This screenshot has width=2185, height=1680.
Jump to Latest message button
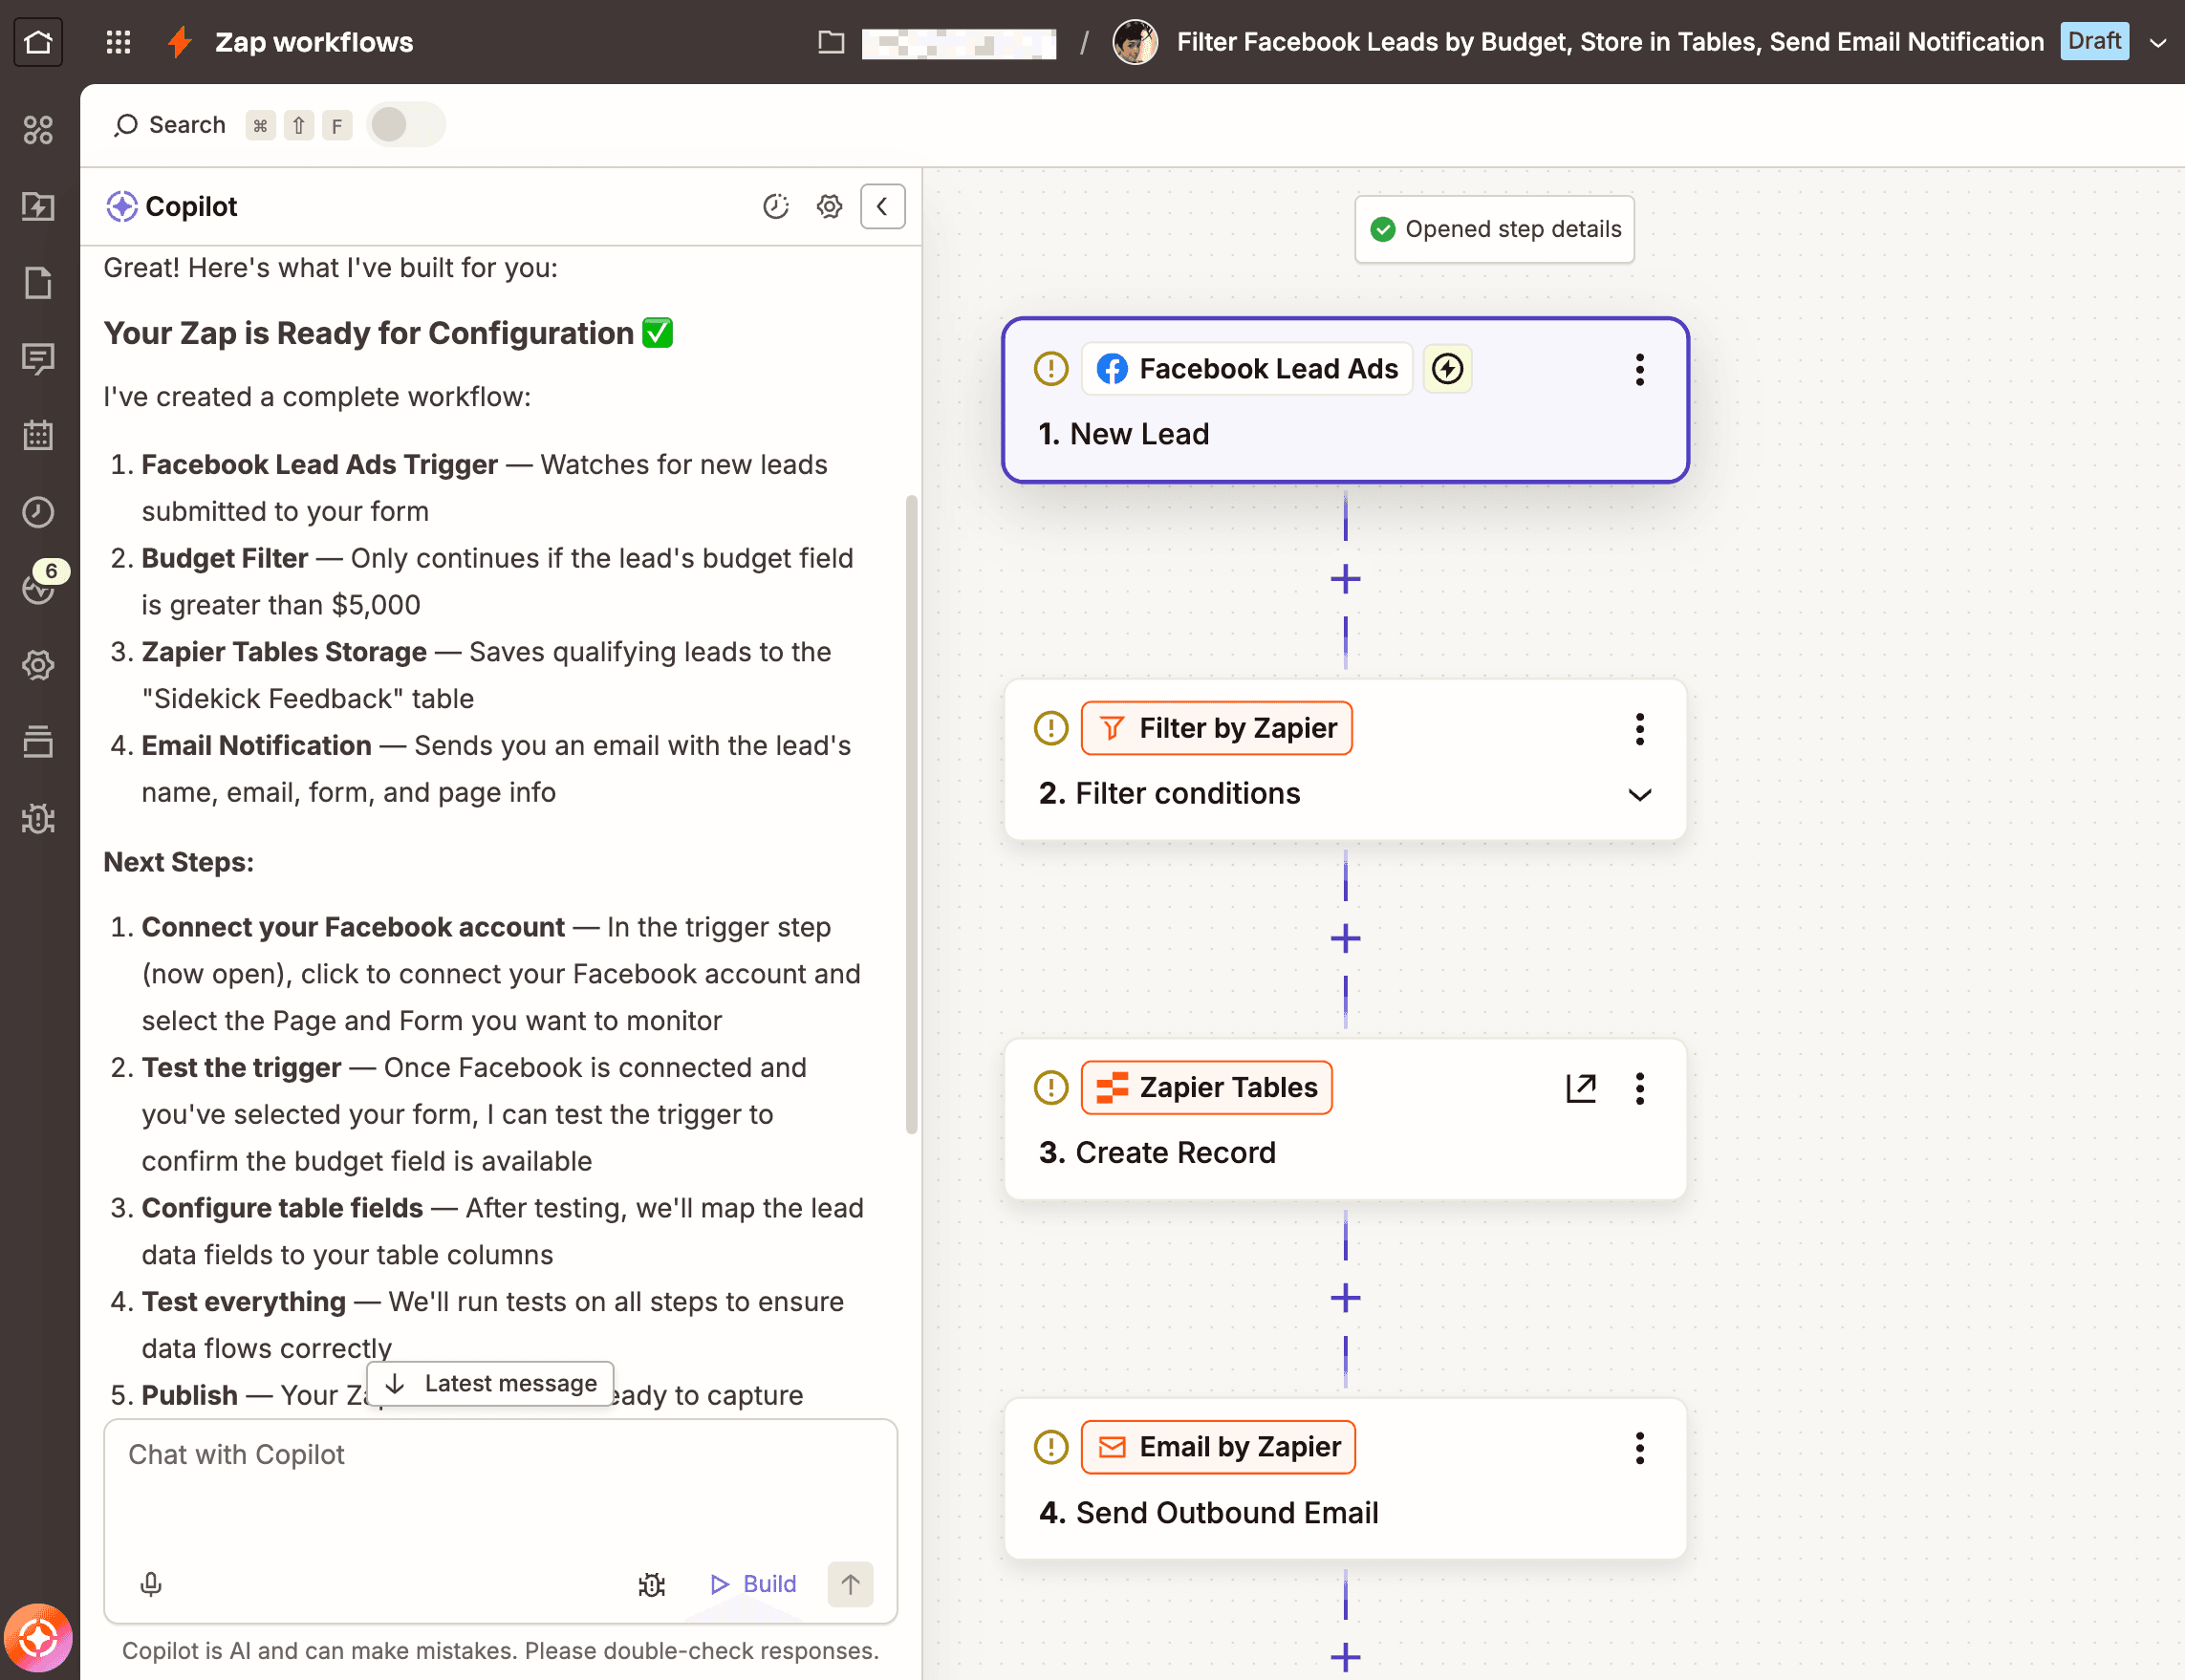coord(490,1383)
